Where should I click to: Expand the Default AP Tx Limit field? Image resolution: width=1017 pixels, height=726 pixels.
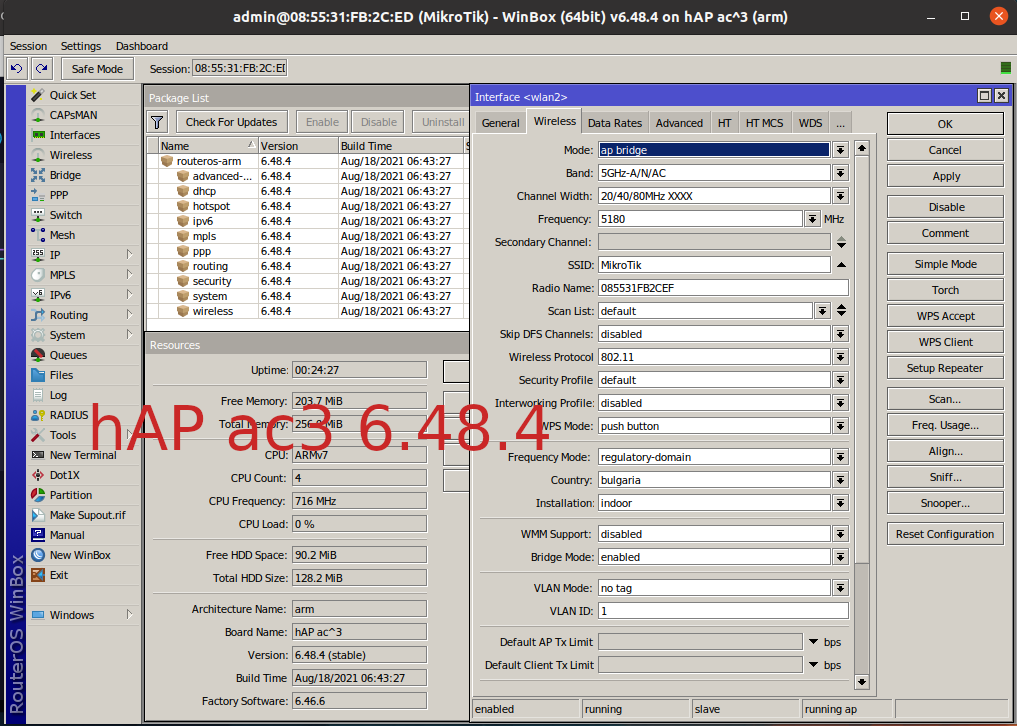813,642
